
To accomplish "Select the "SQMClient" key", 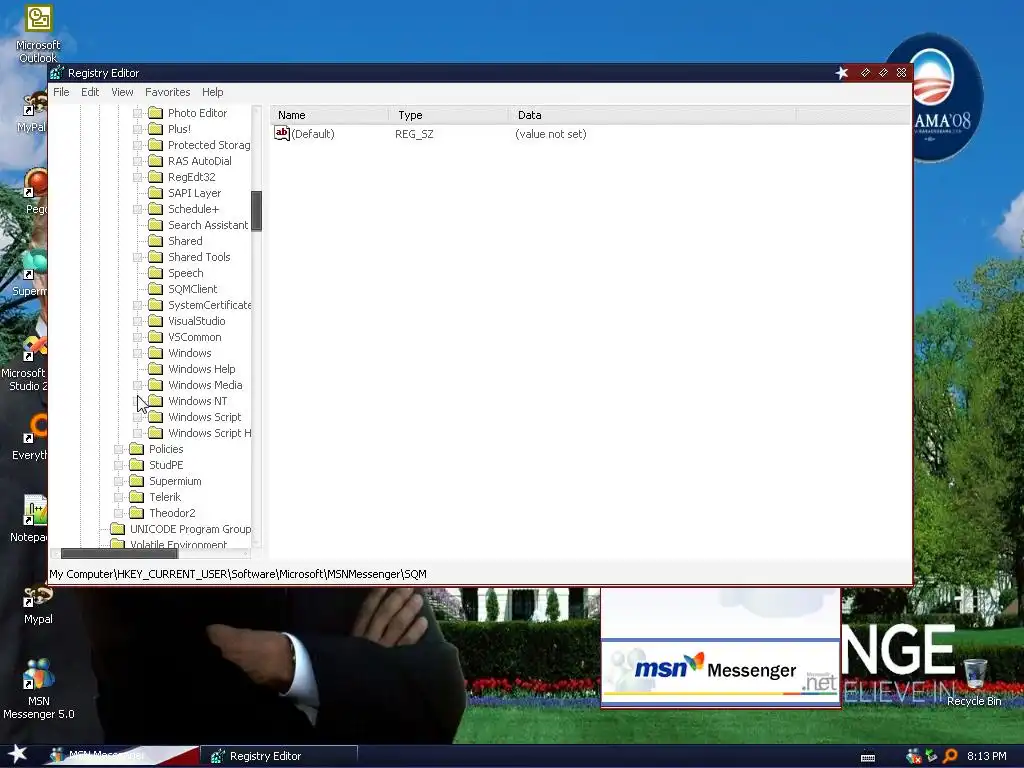I will click(193, 289).
